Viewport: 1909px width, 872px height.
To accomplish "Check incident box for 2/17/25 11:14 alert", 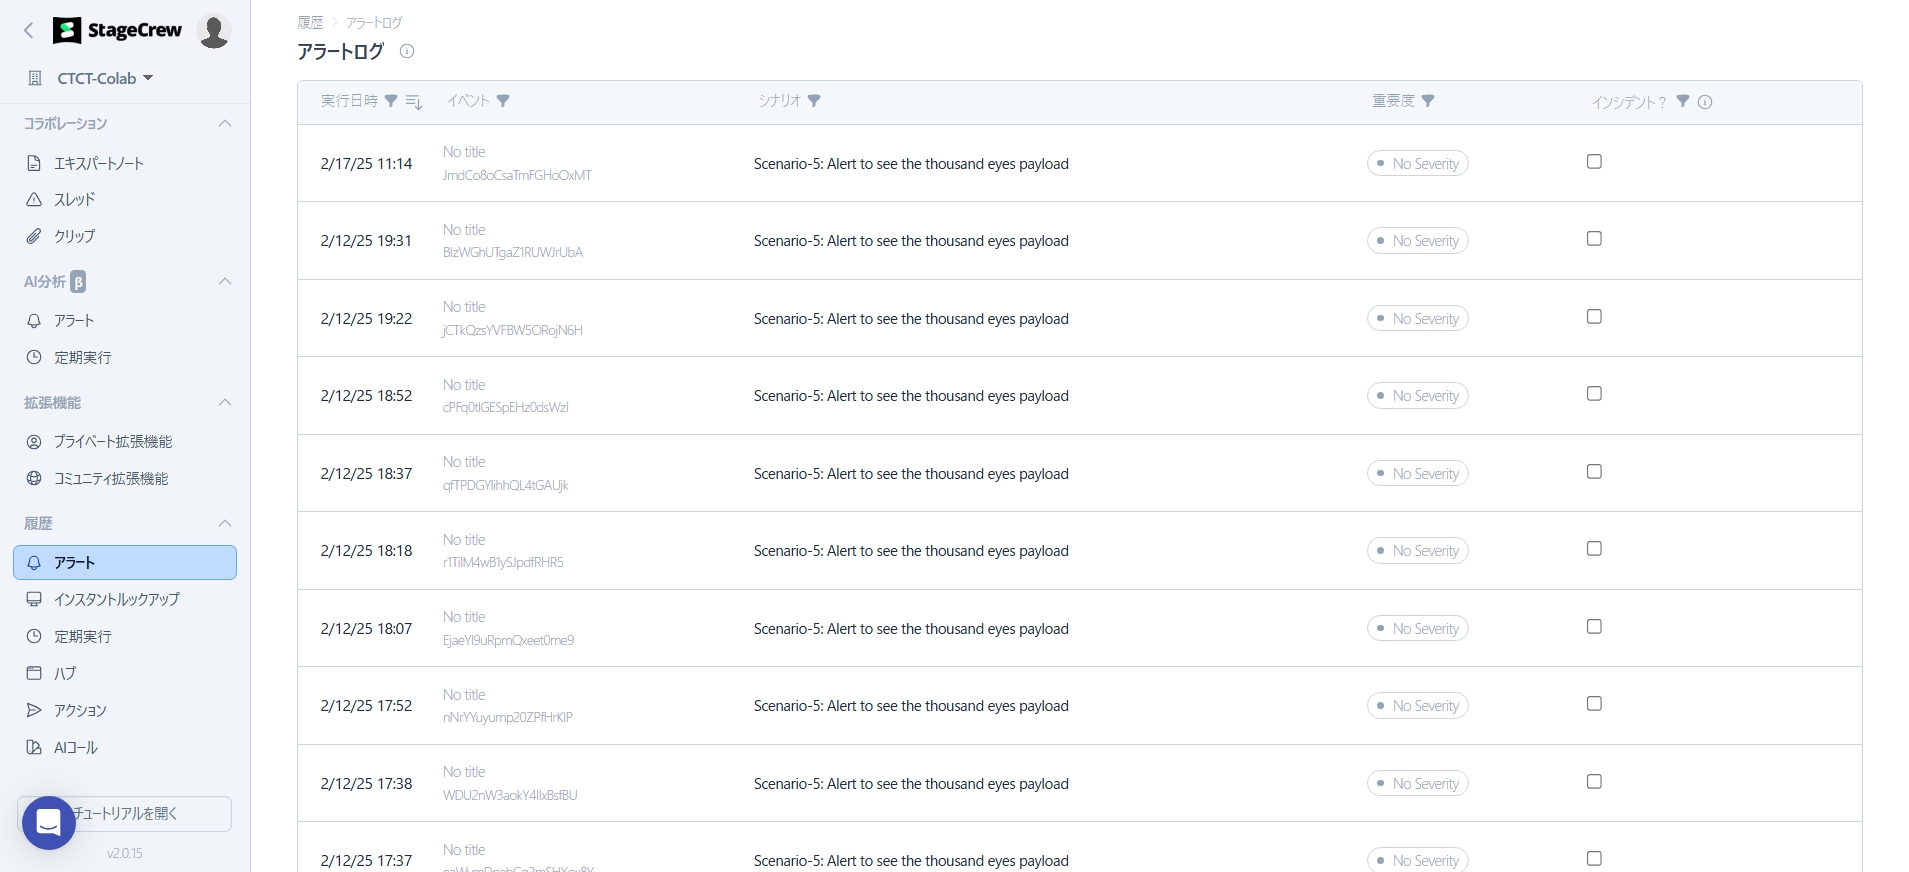I will tap(1594, 162).
